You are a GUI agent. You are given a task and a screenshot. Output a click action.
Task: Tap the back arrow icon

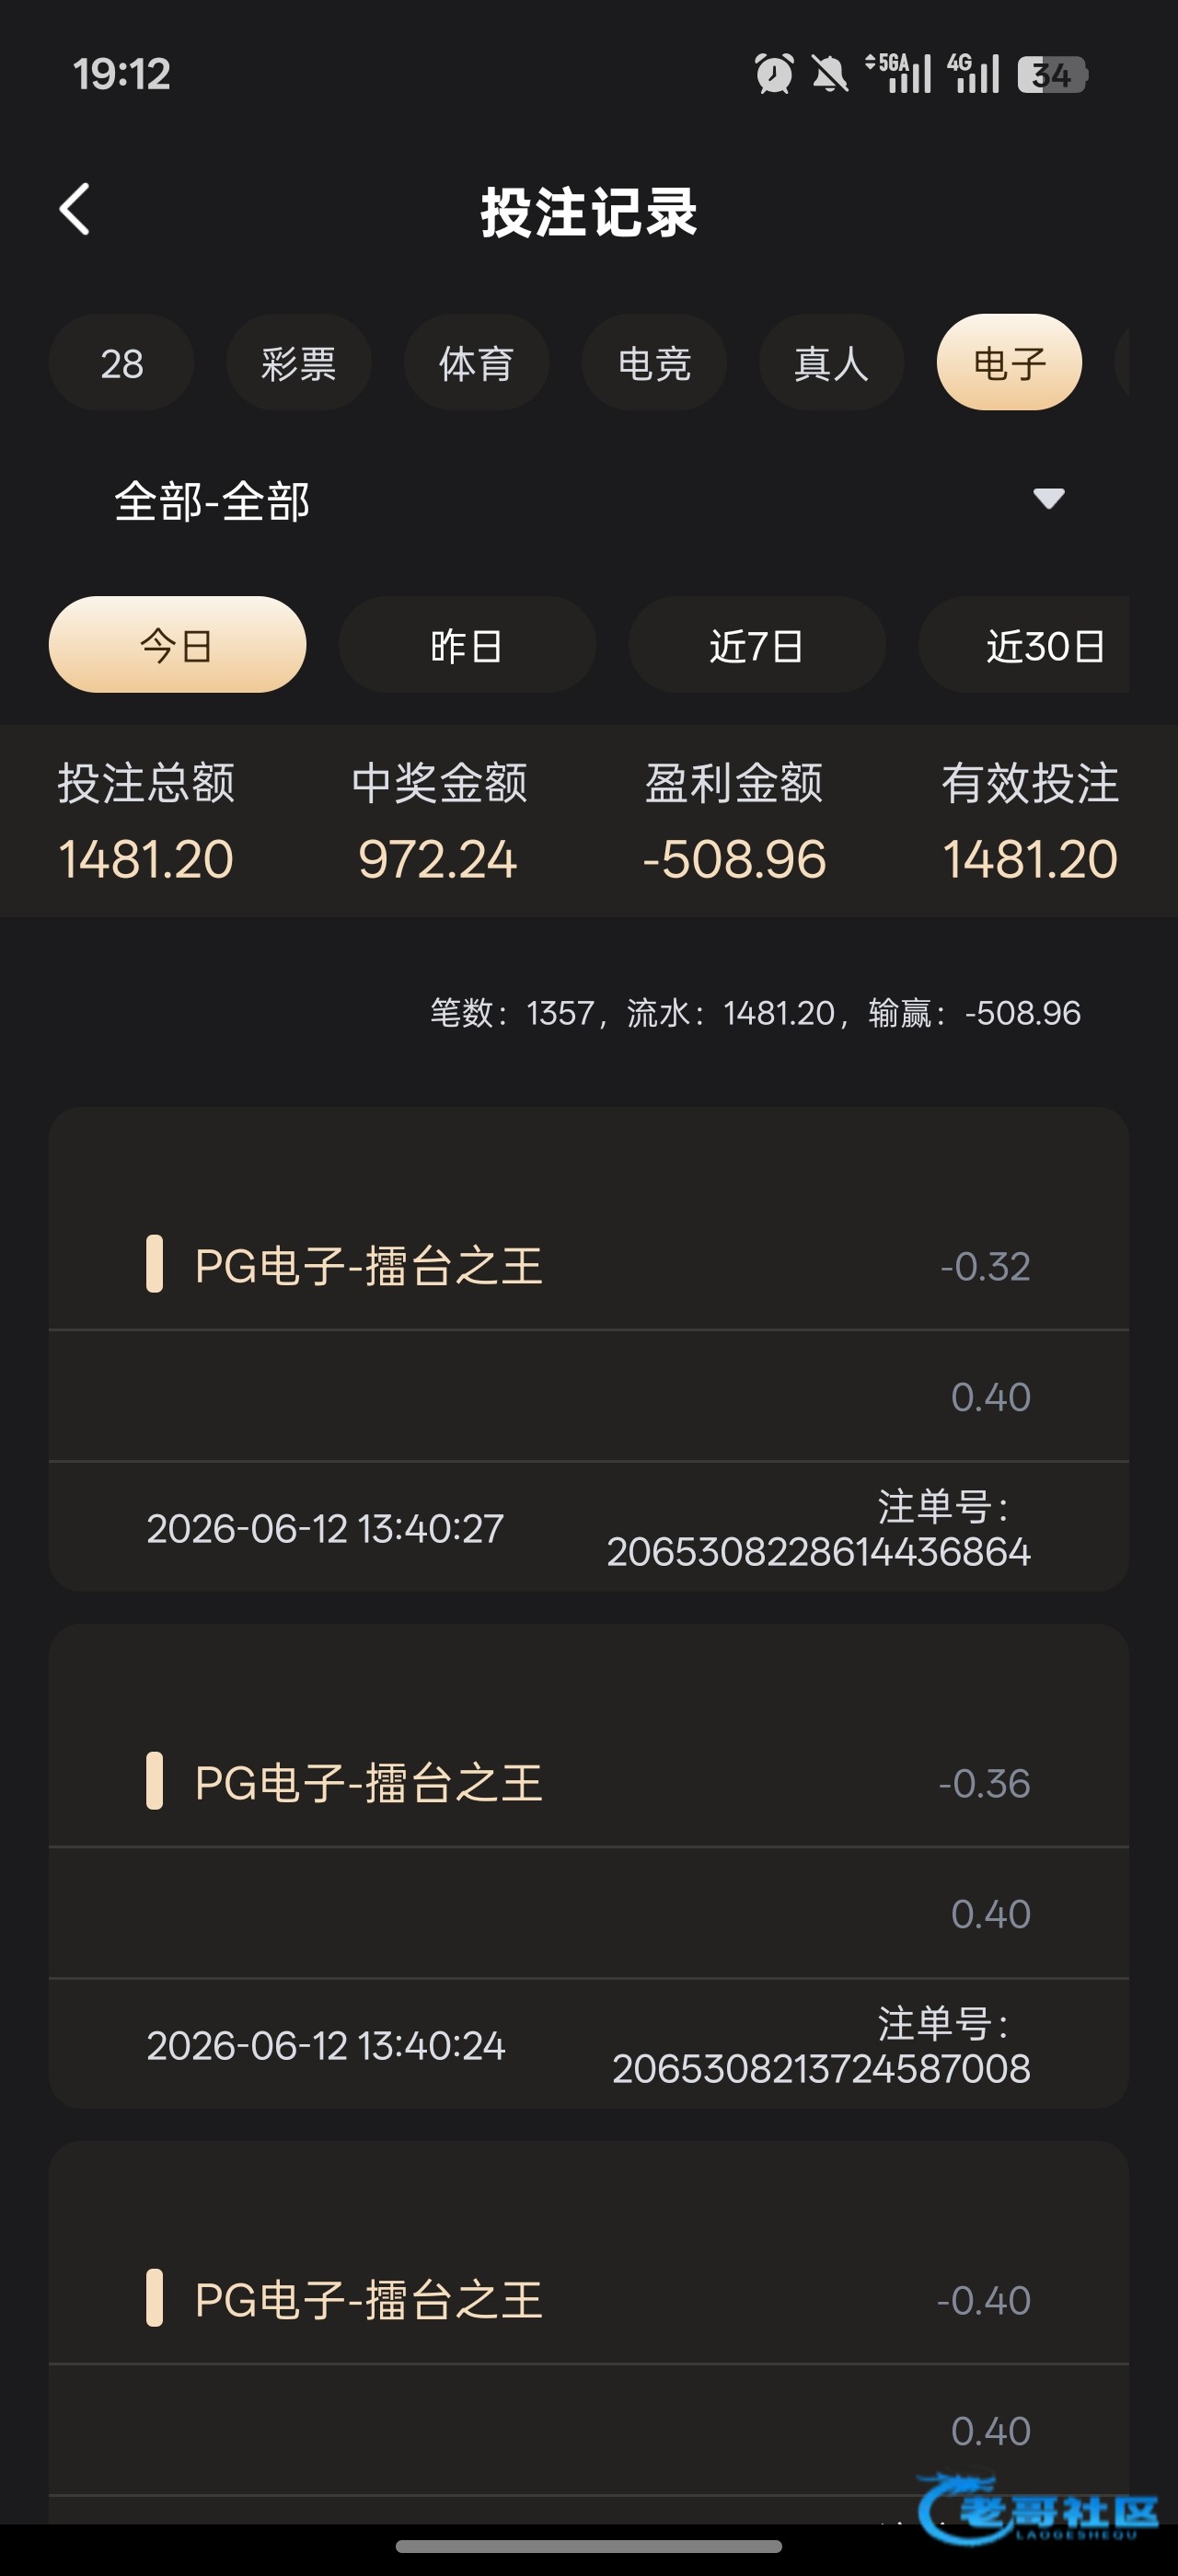click(75, 209)
